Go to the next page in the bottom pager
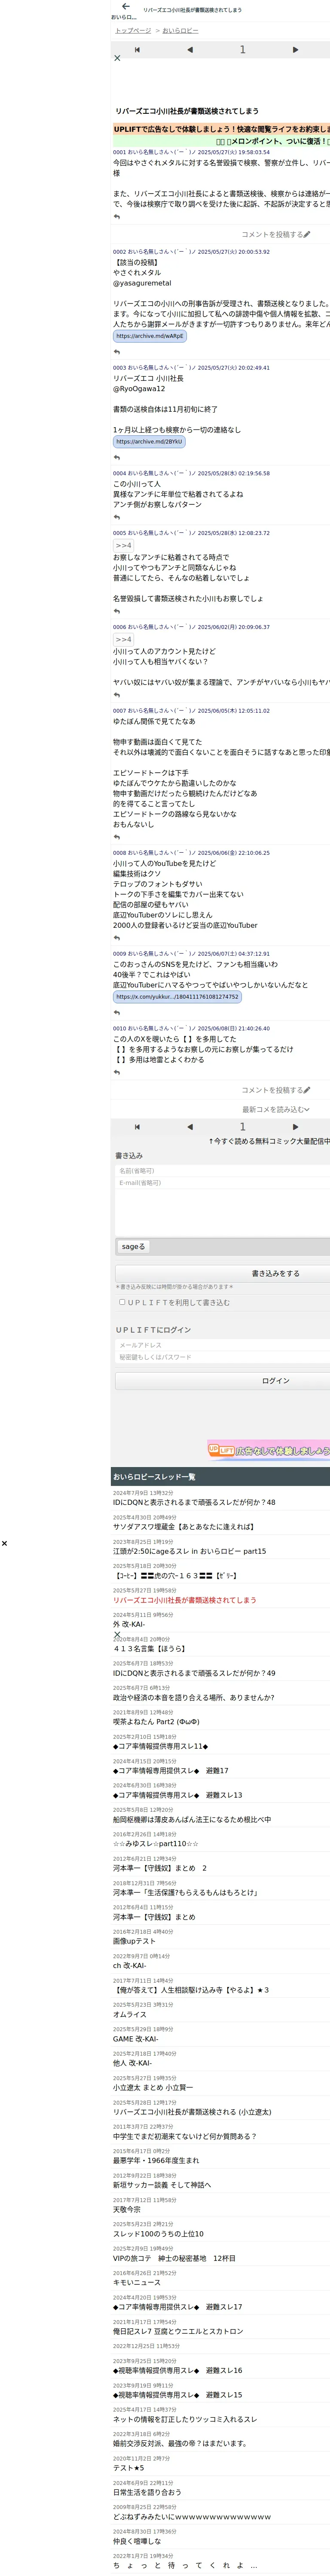This screenshot has width=330, height=2576. click(x=295, y=1127)
